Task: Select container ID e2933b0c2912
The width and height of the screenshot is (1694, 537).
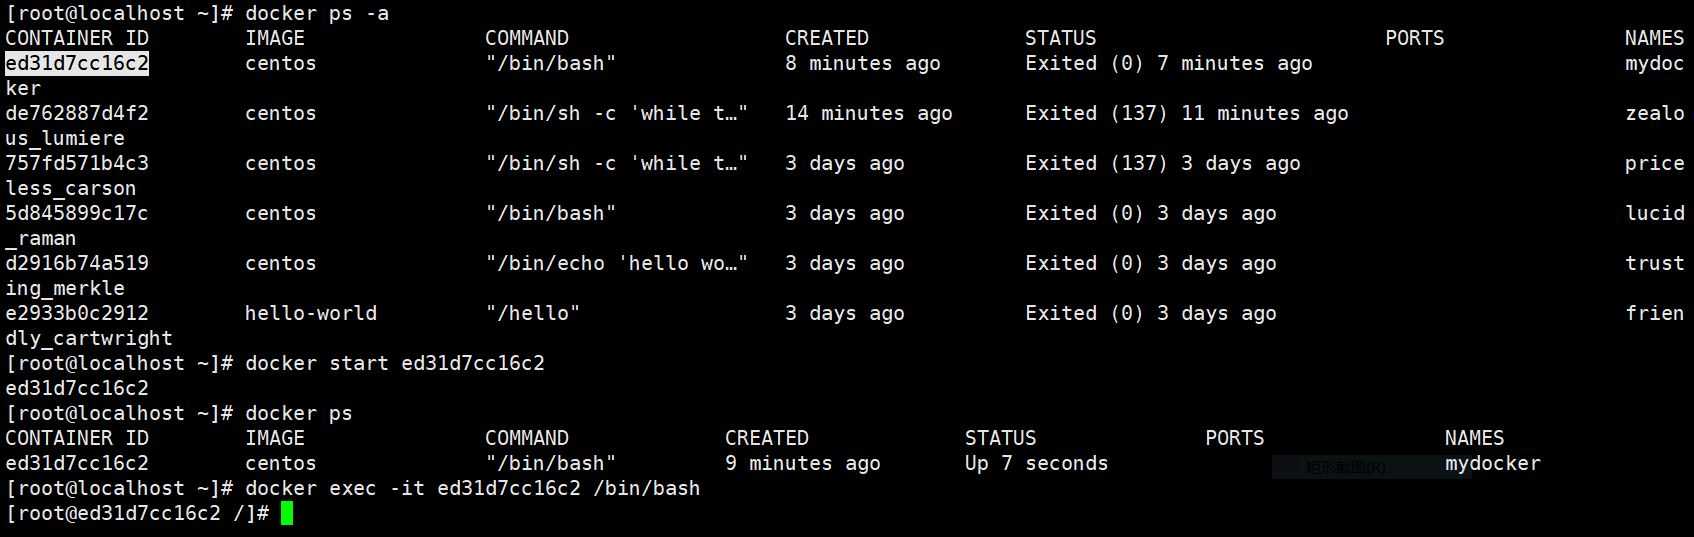Action: (x=77, y=313)
